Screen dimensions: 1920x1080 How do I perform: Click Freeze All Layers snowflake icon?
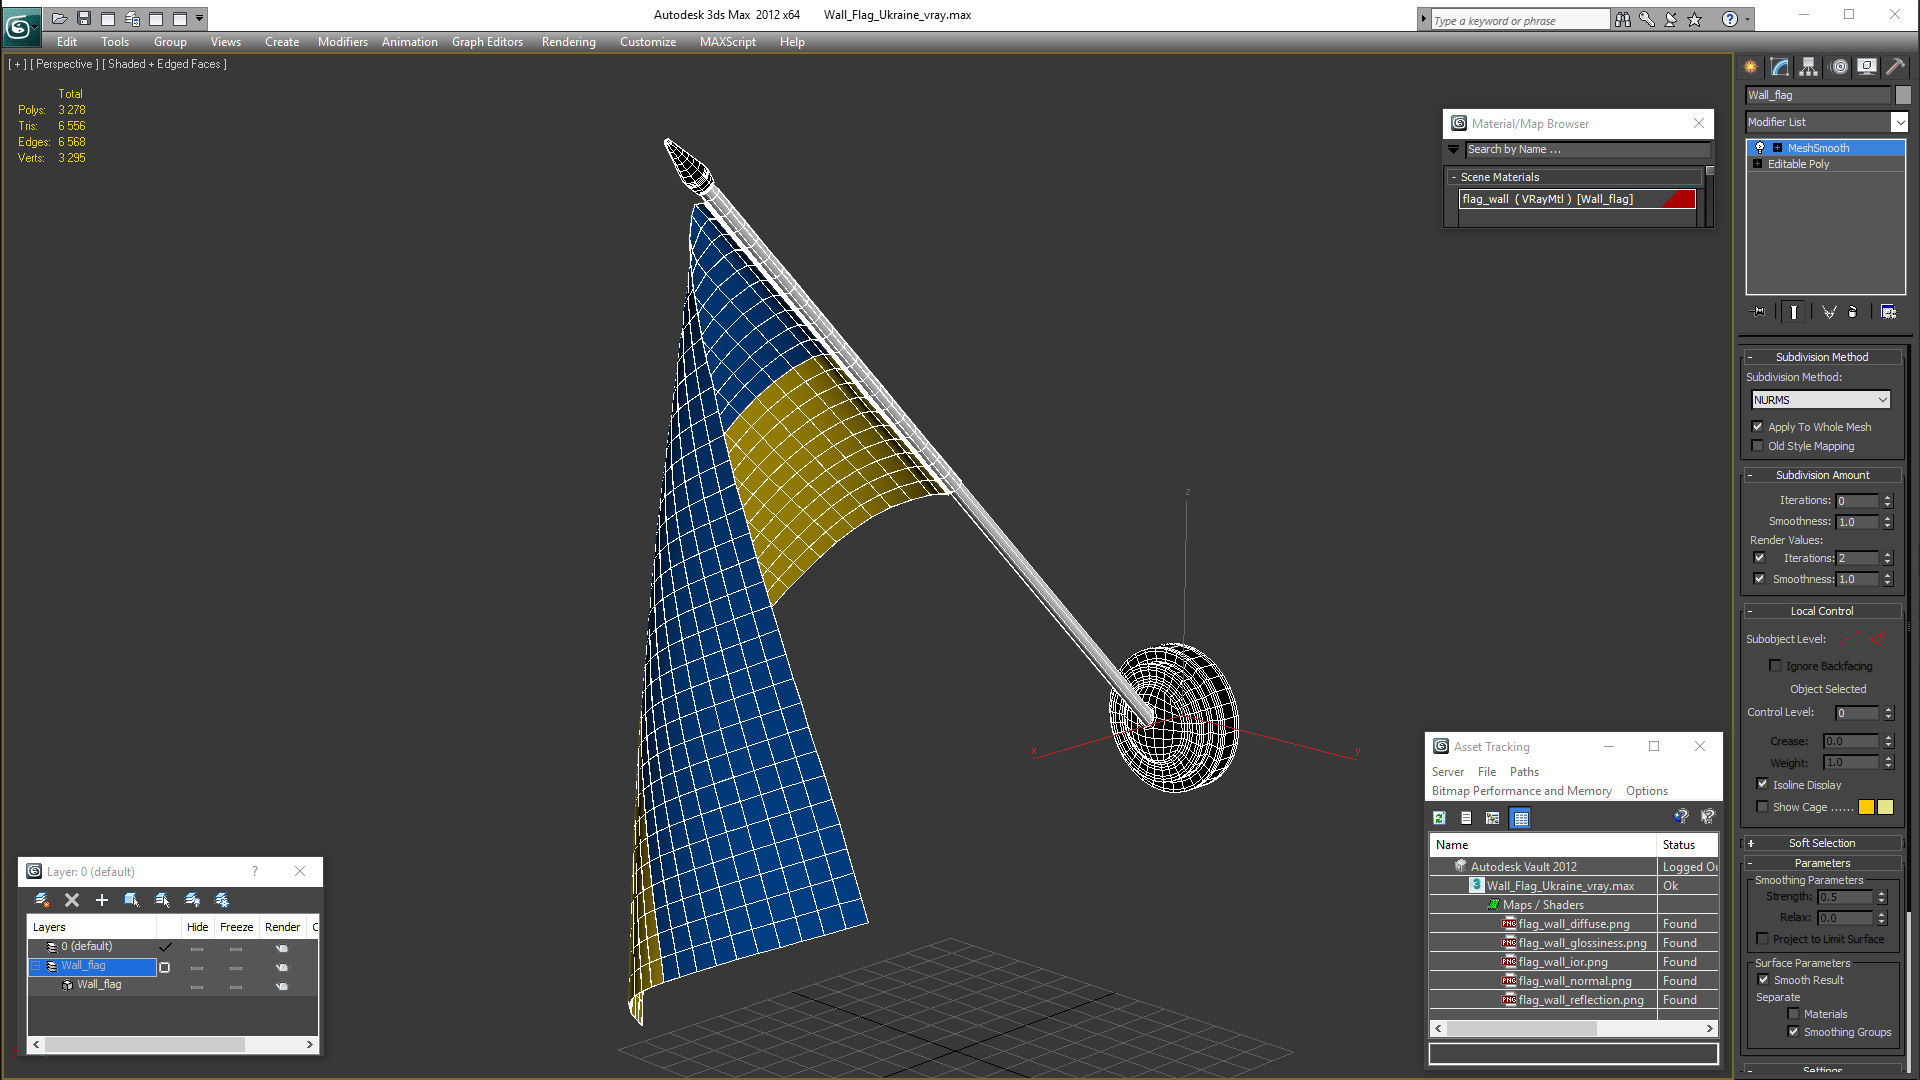[x=222, y=900]
